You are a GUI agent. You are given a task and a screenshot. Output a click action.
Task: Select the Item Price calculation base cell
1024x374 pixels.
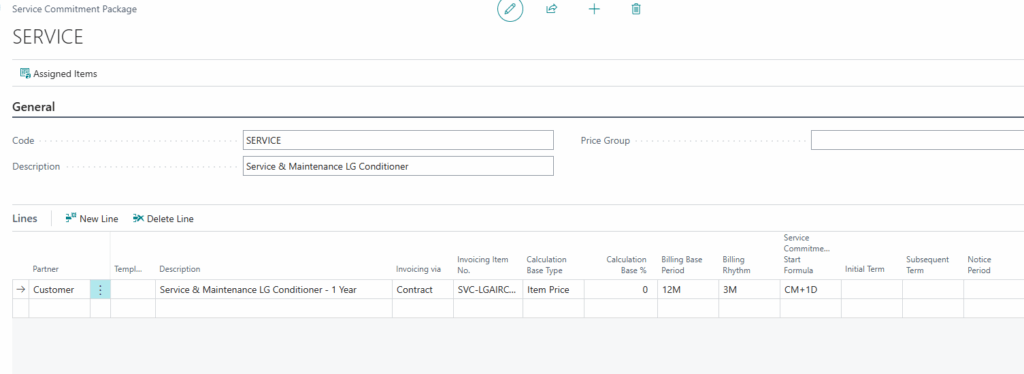(553, 290)
